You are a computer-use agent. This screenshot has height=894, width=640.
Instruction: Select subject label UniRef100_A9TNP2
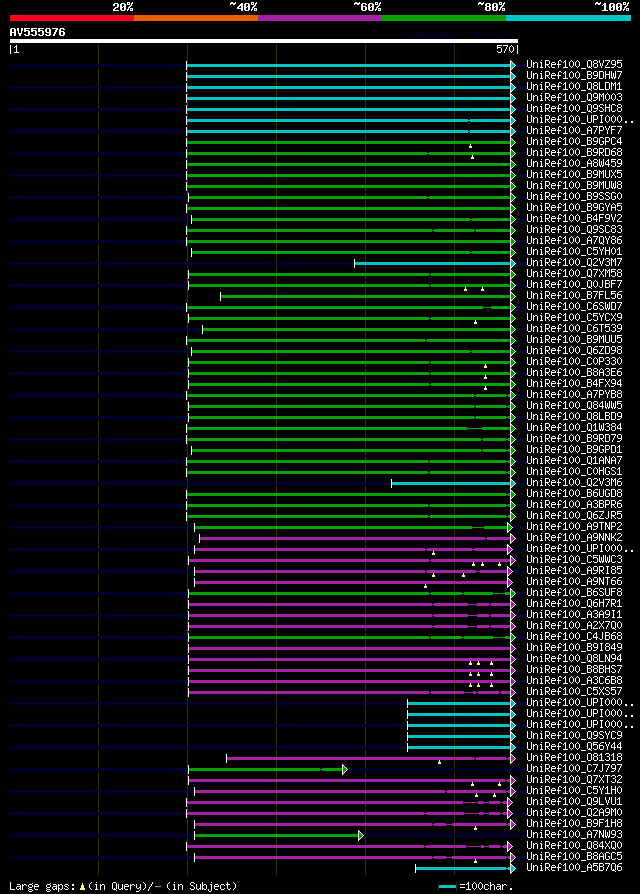point(574,527)
